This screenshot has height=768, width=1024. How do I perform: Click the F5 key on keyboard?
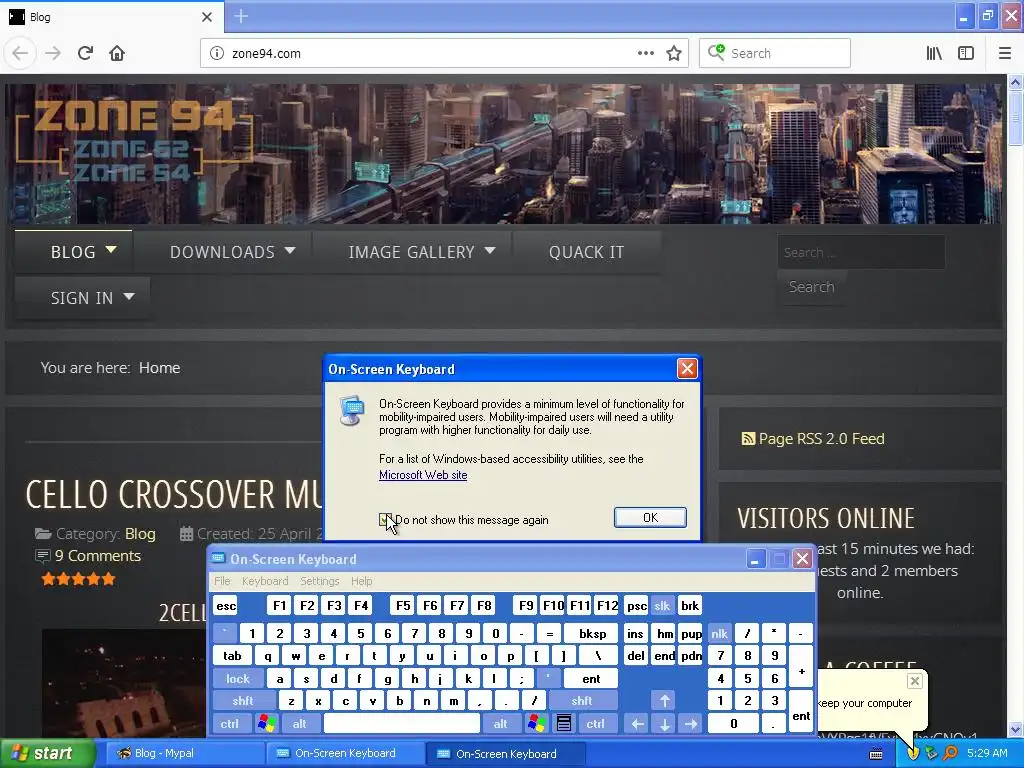tap(403, 605)
